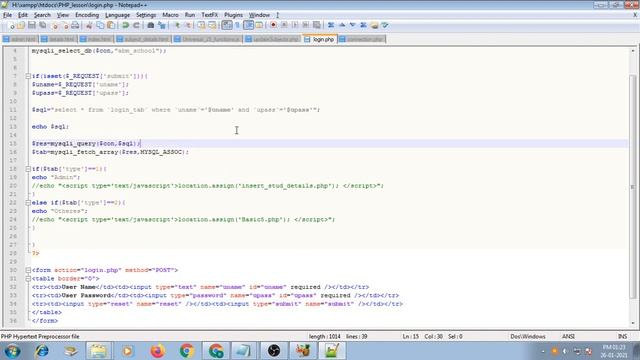Image resolution: width=640 pixels, height=360 pixels.
Task: Open OBS Studio from the taskbar
Action: [274, 351]
